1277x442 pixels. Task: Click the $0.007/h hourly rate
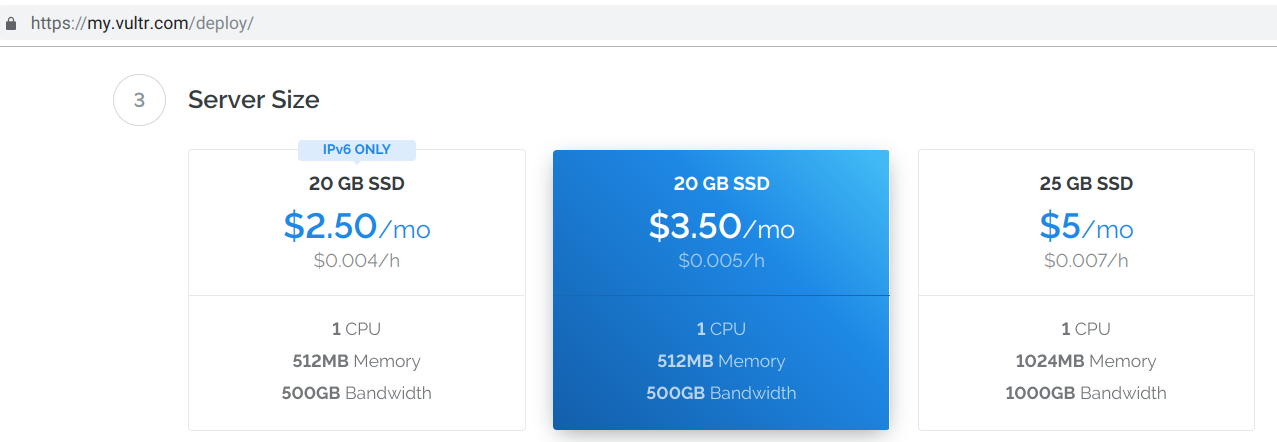[x=1086, y=261]
